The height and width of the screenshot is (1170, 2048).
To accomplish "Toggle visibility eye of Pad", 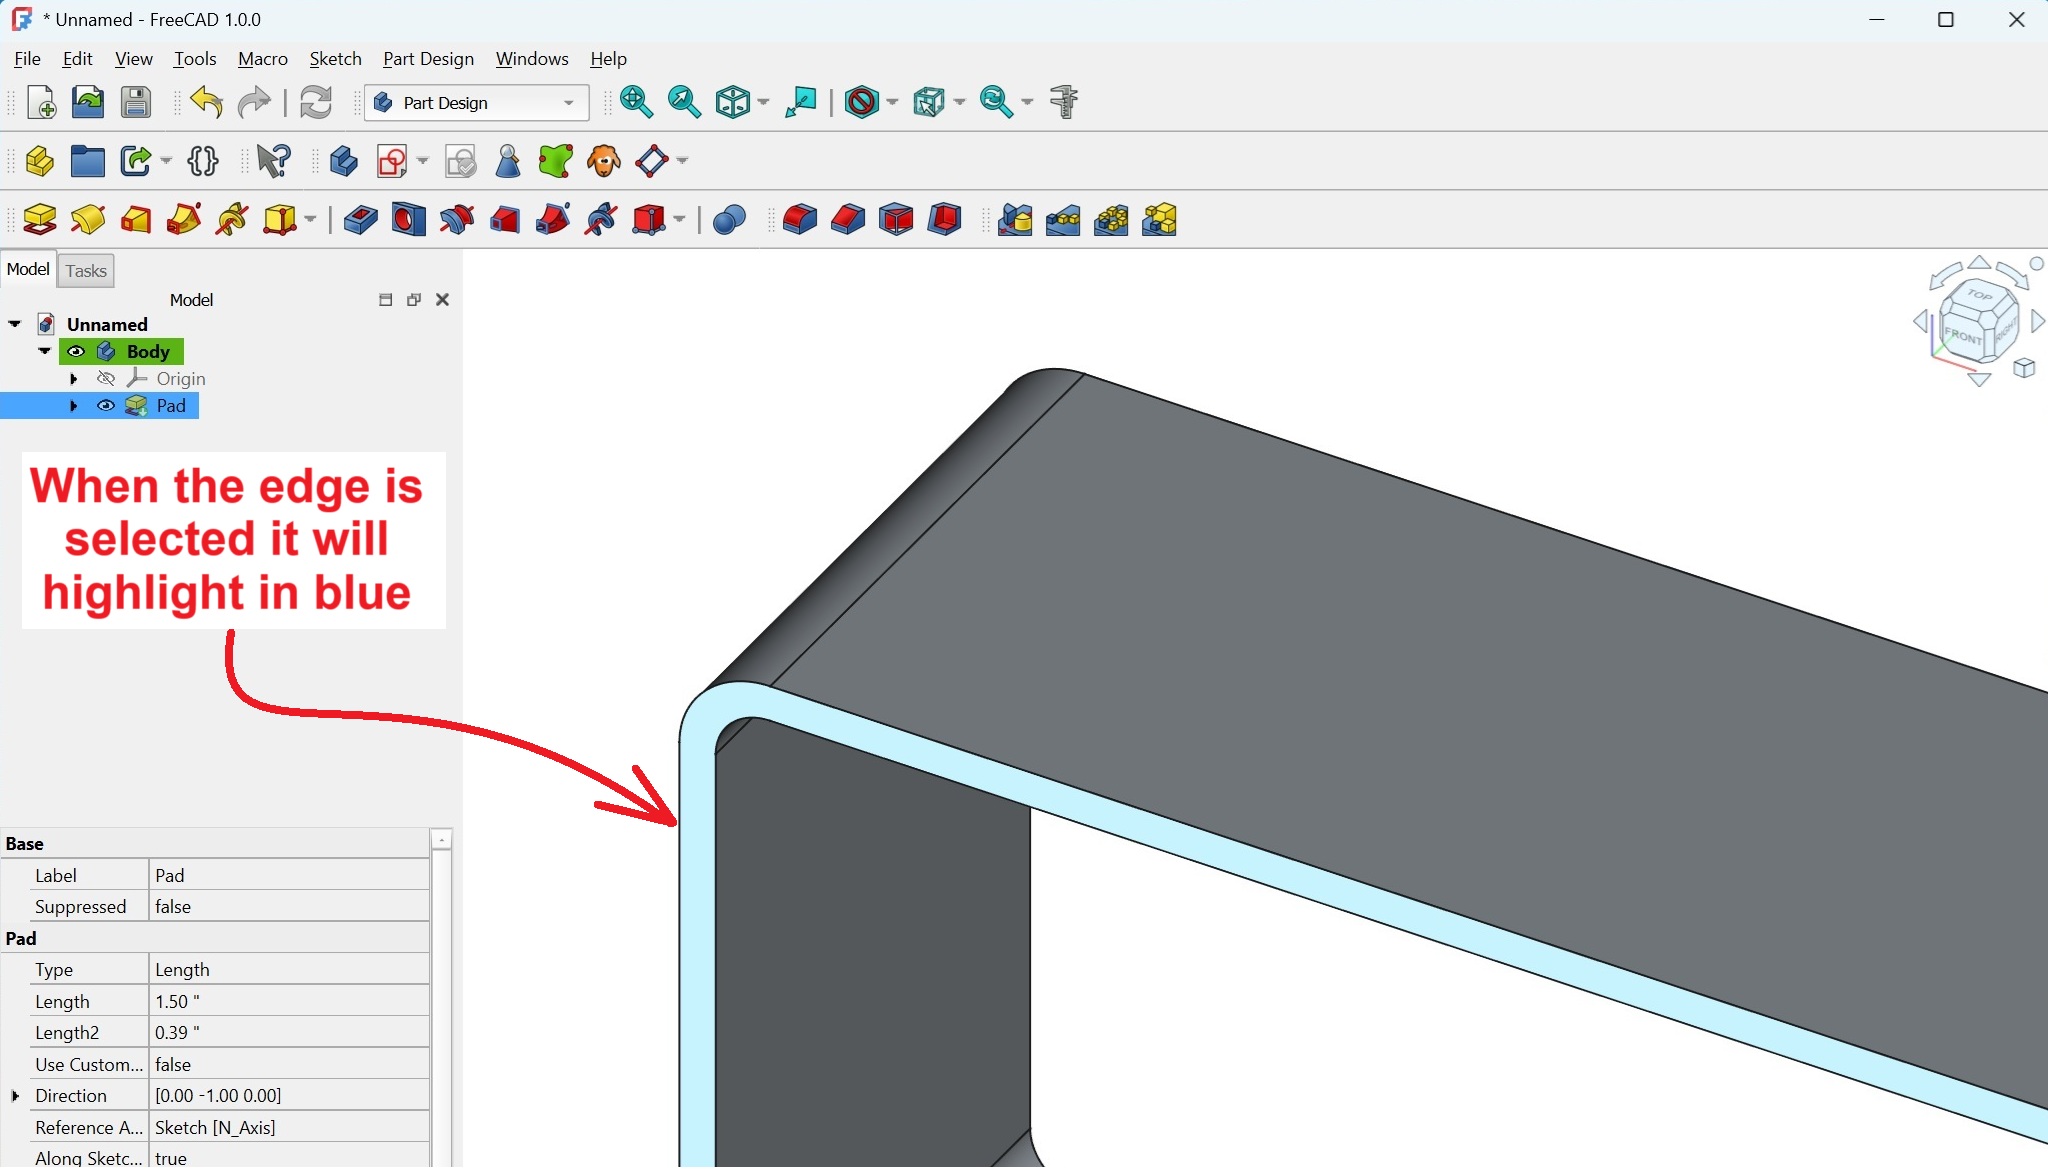I will (106, 406).
